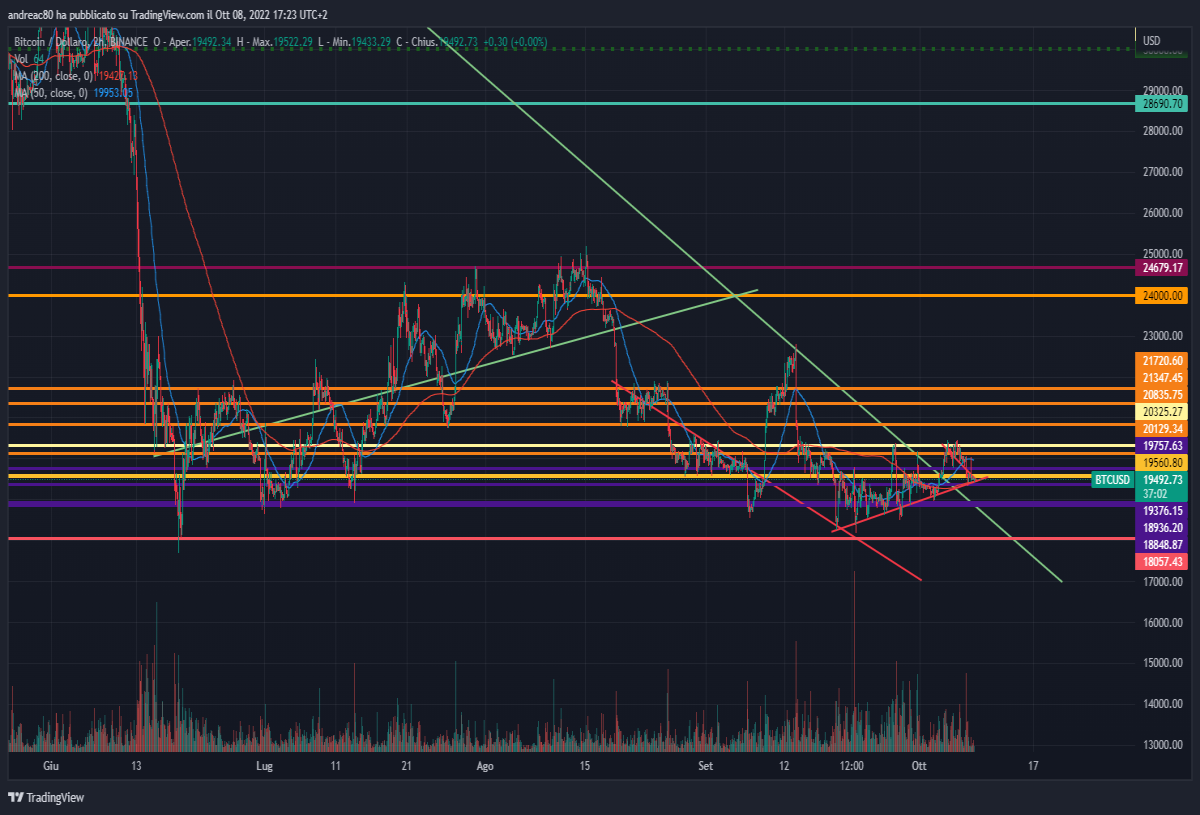Screen dimensions: 1200x815
Task: Click the Lug month on the time axis
Action: 264,766
